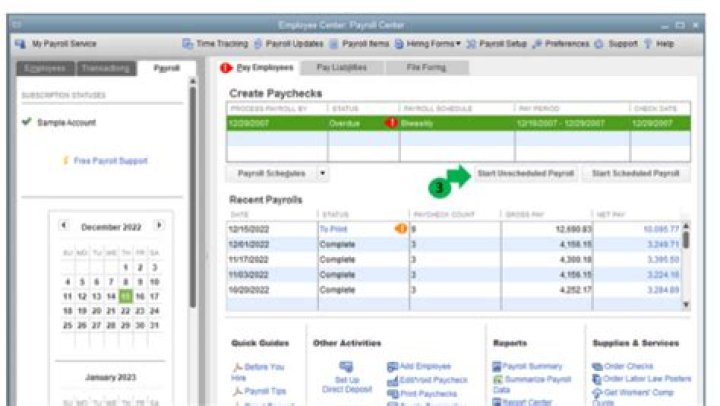This screenshot has width=720, height=406.
Task: Click the Payroll Setup icon
Action: click(x=471, y=44)
